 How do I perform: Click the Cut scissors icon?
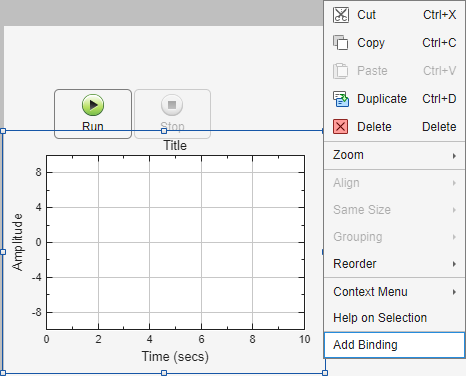point(341,15)
